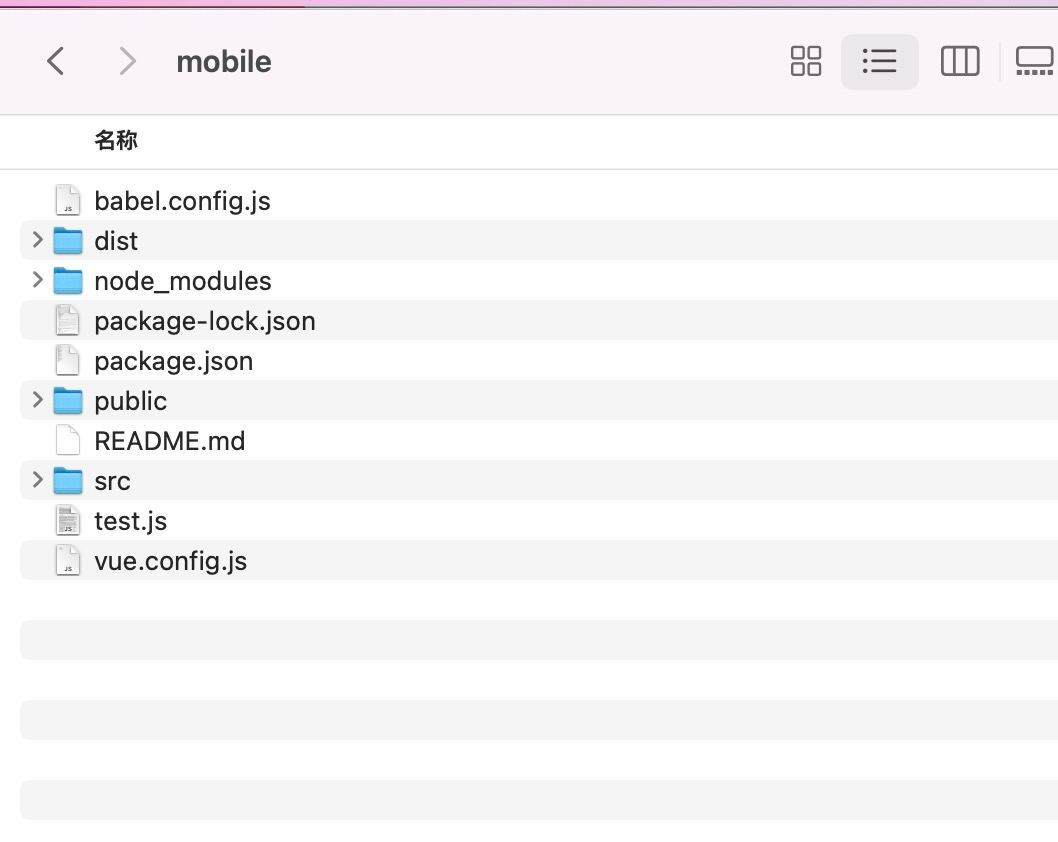The width and height of the screenshot is (1058, 842).
Task: Expand the dist folder
Action: pos(37,240)
